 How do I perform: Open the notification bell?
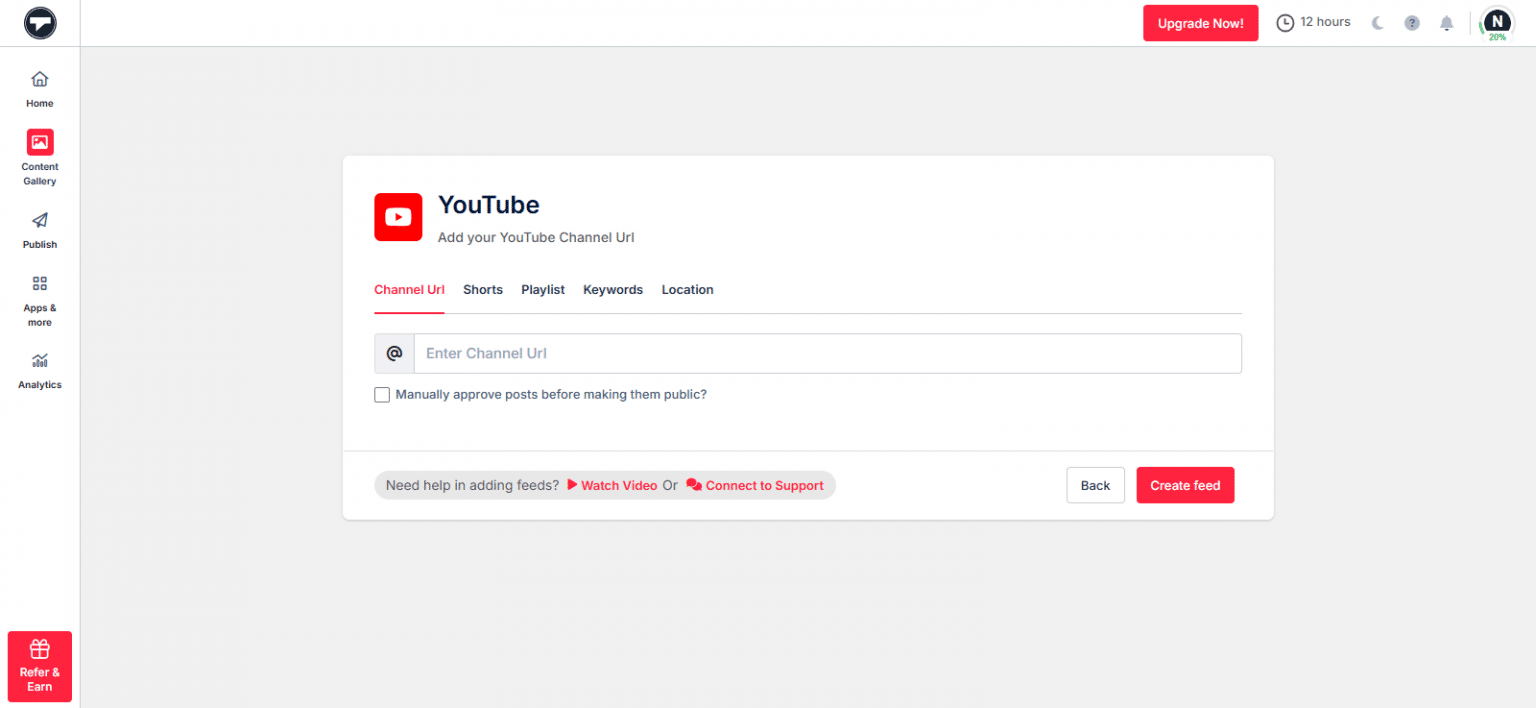pyautogui.click(x=1446, y=22)
